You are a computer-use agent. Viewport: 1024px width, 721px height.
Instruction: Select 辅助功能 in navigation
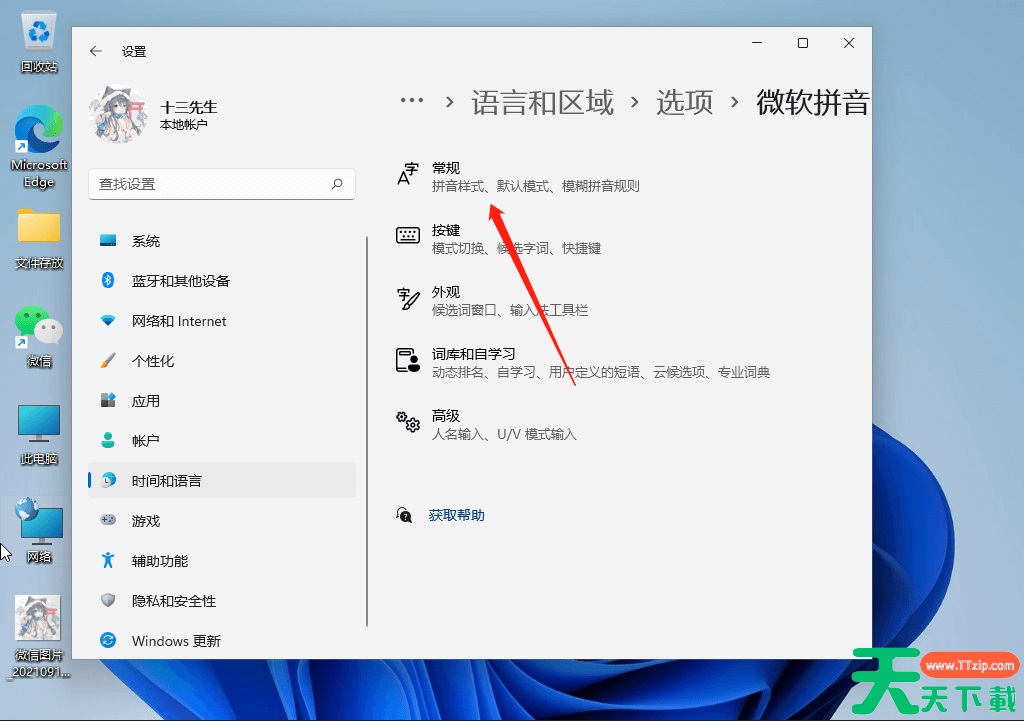pos(222,560)
